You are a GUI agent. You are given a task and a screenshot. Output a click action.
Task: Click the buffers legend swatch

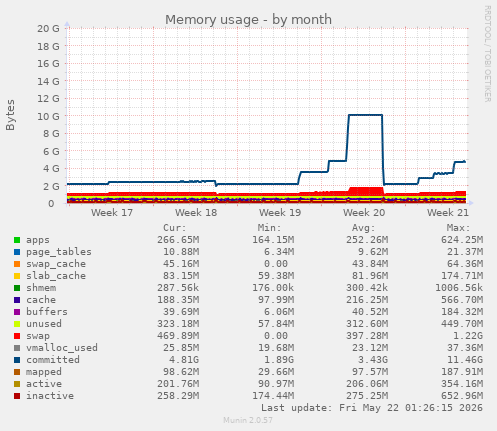coord(17,312)
